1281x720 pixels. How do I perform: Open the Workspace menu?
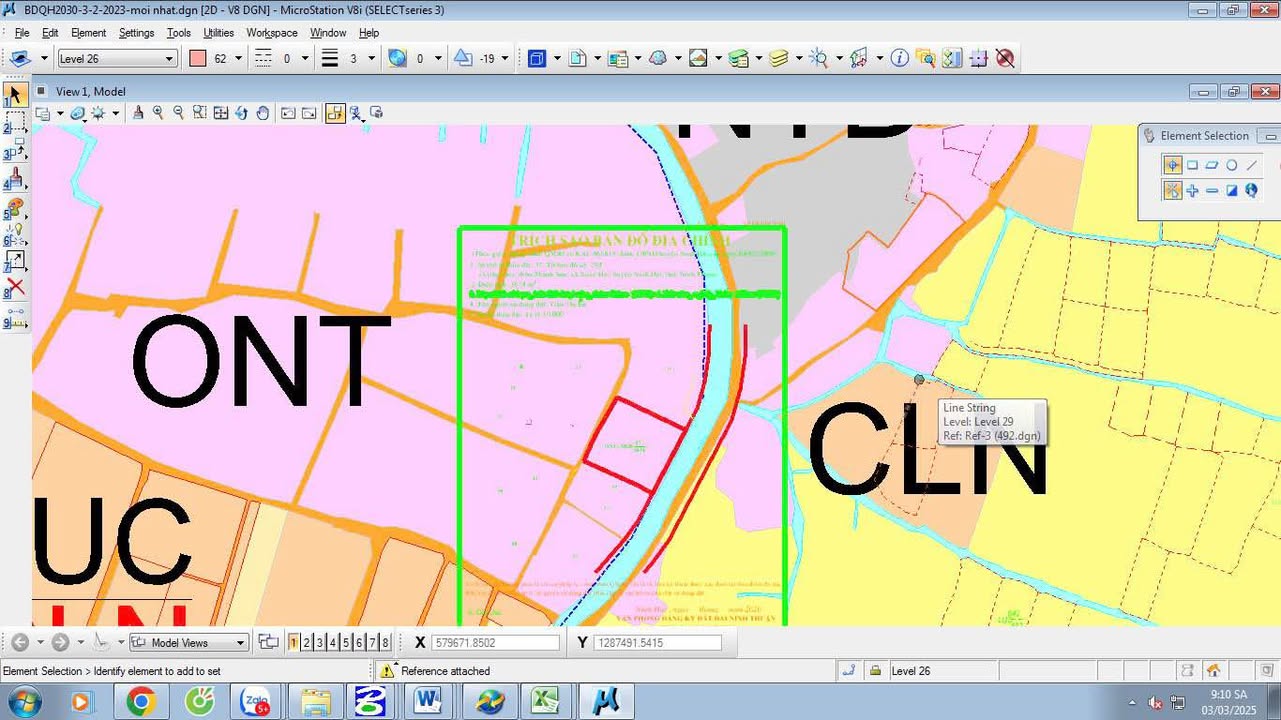coord(272,33)
